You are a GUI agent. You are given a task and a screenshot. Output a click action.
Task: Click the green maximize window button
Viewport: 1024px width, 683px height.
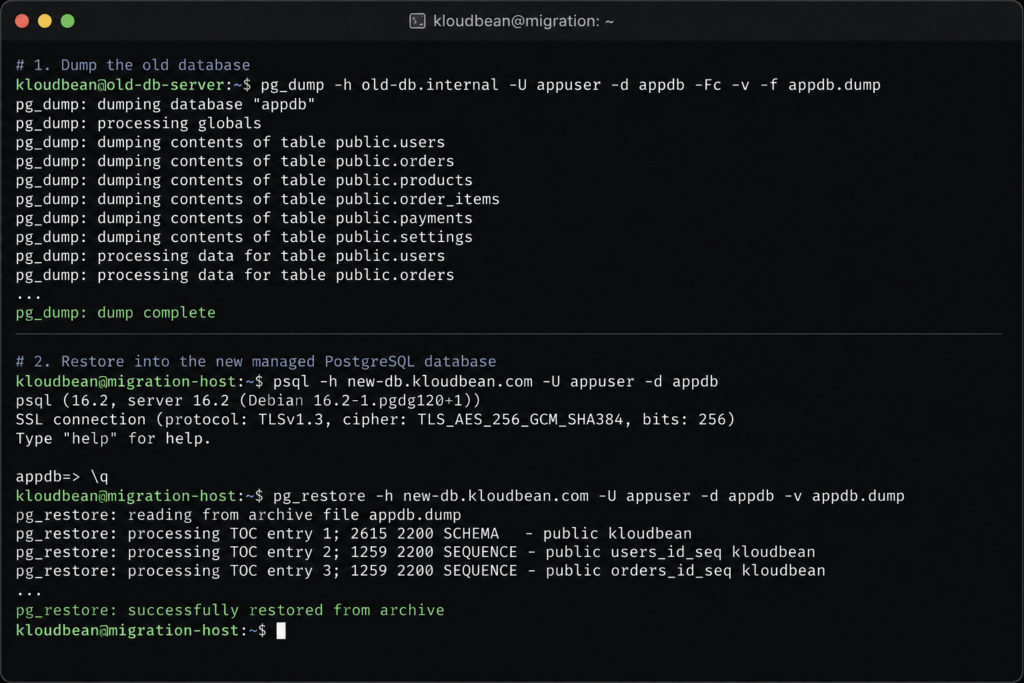coord(68,21)
